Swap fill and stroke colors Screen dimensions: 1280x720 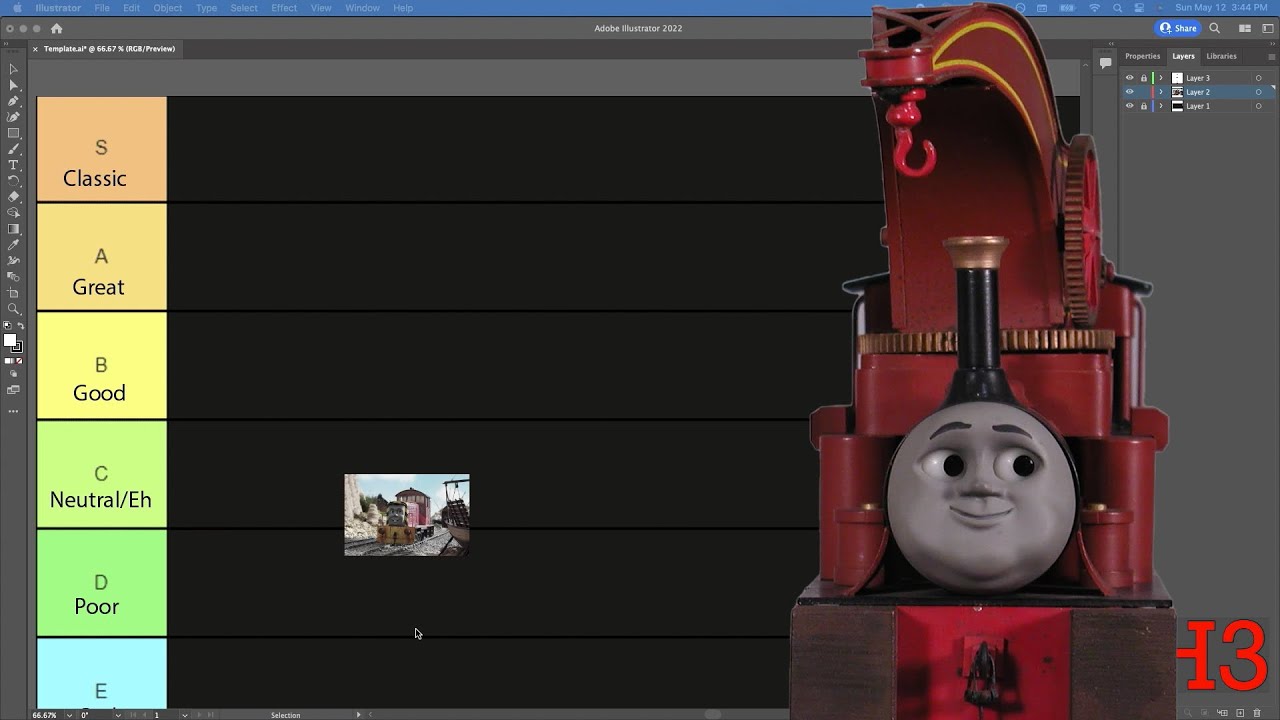click(19, 327)
